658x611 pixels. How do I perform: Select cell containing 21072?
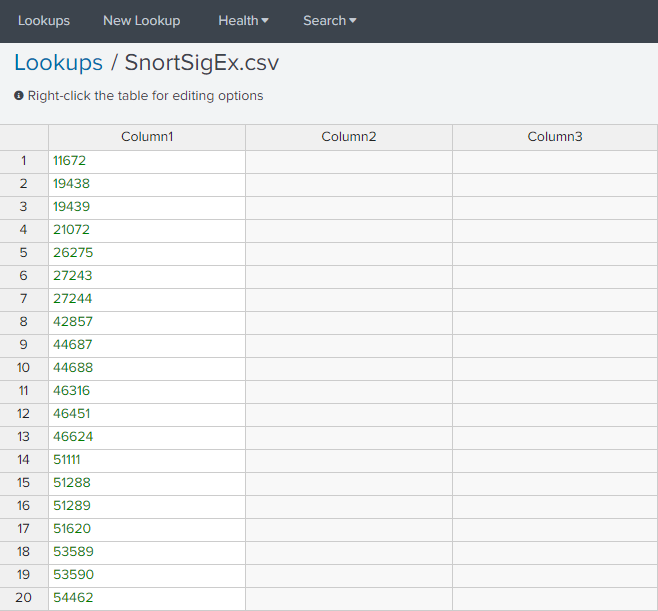pyautogui.click(x=147, y=231)
